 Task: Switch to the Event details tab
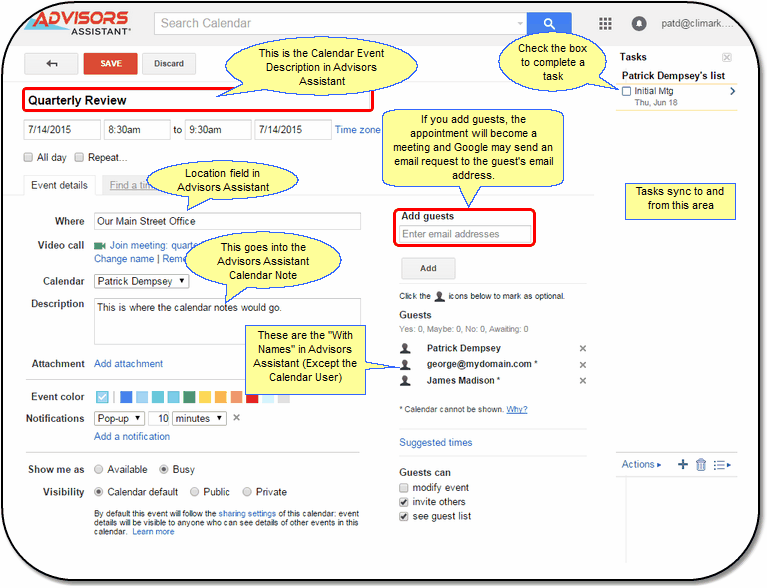[x=59, y=185]
